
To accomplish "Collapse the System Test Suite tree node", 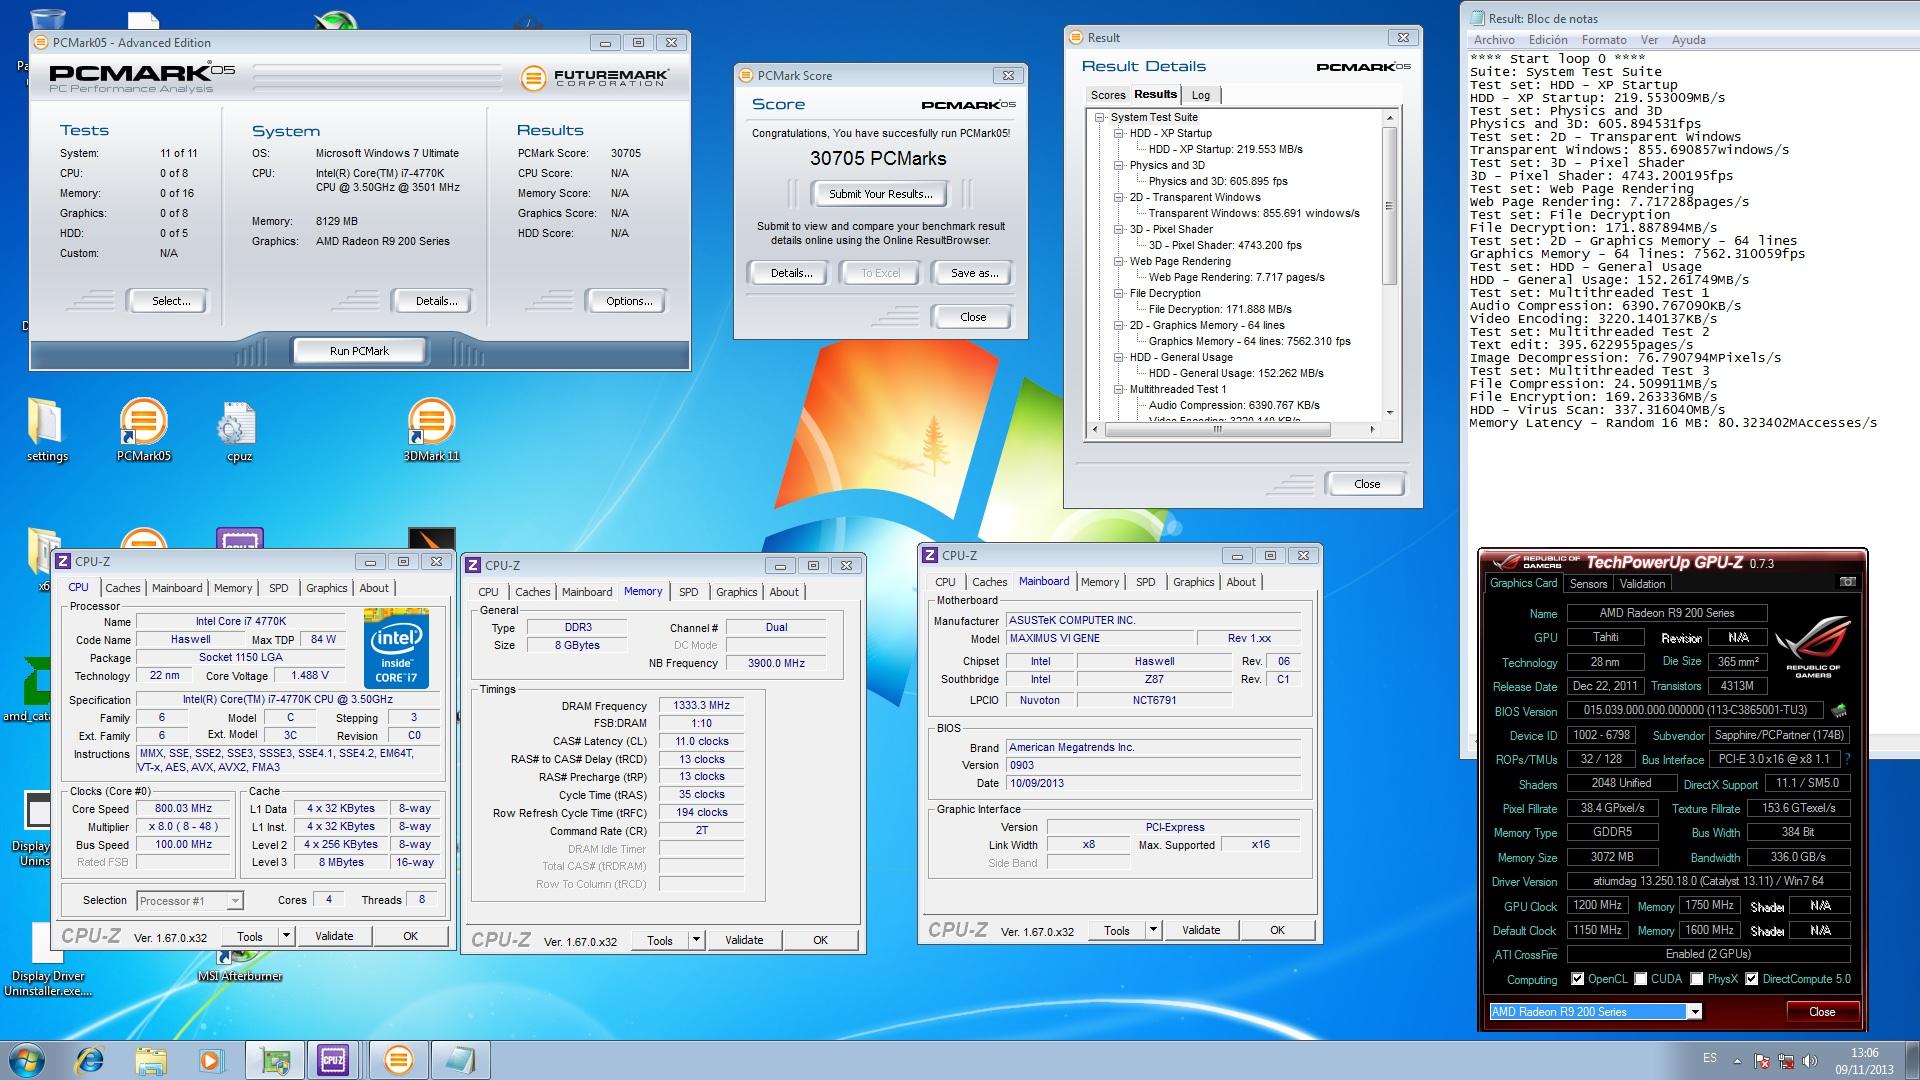I will click(1100, 117).
